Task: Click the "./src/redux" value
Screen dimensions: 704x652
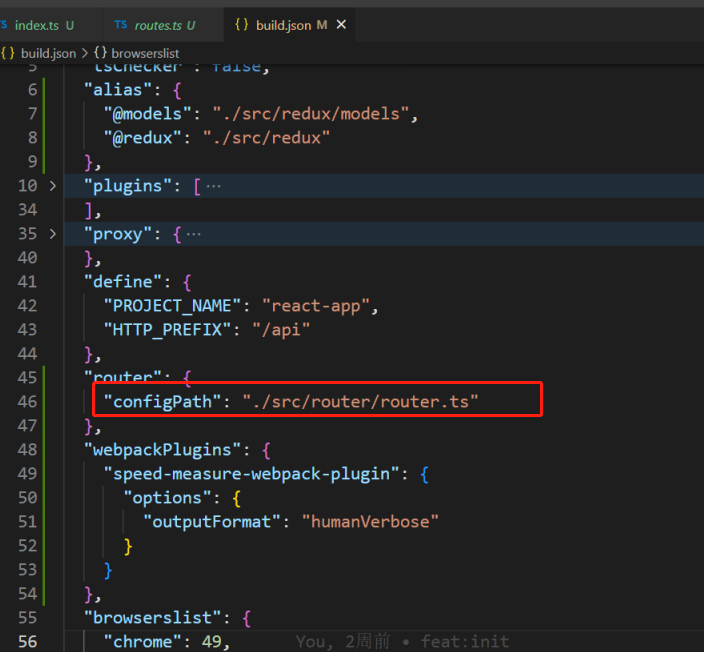Action: (266, 138)
